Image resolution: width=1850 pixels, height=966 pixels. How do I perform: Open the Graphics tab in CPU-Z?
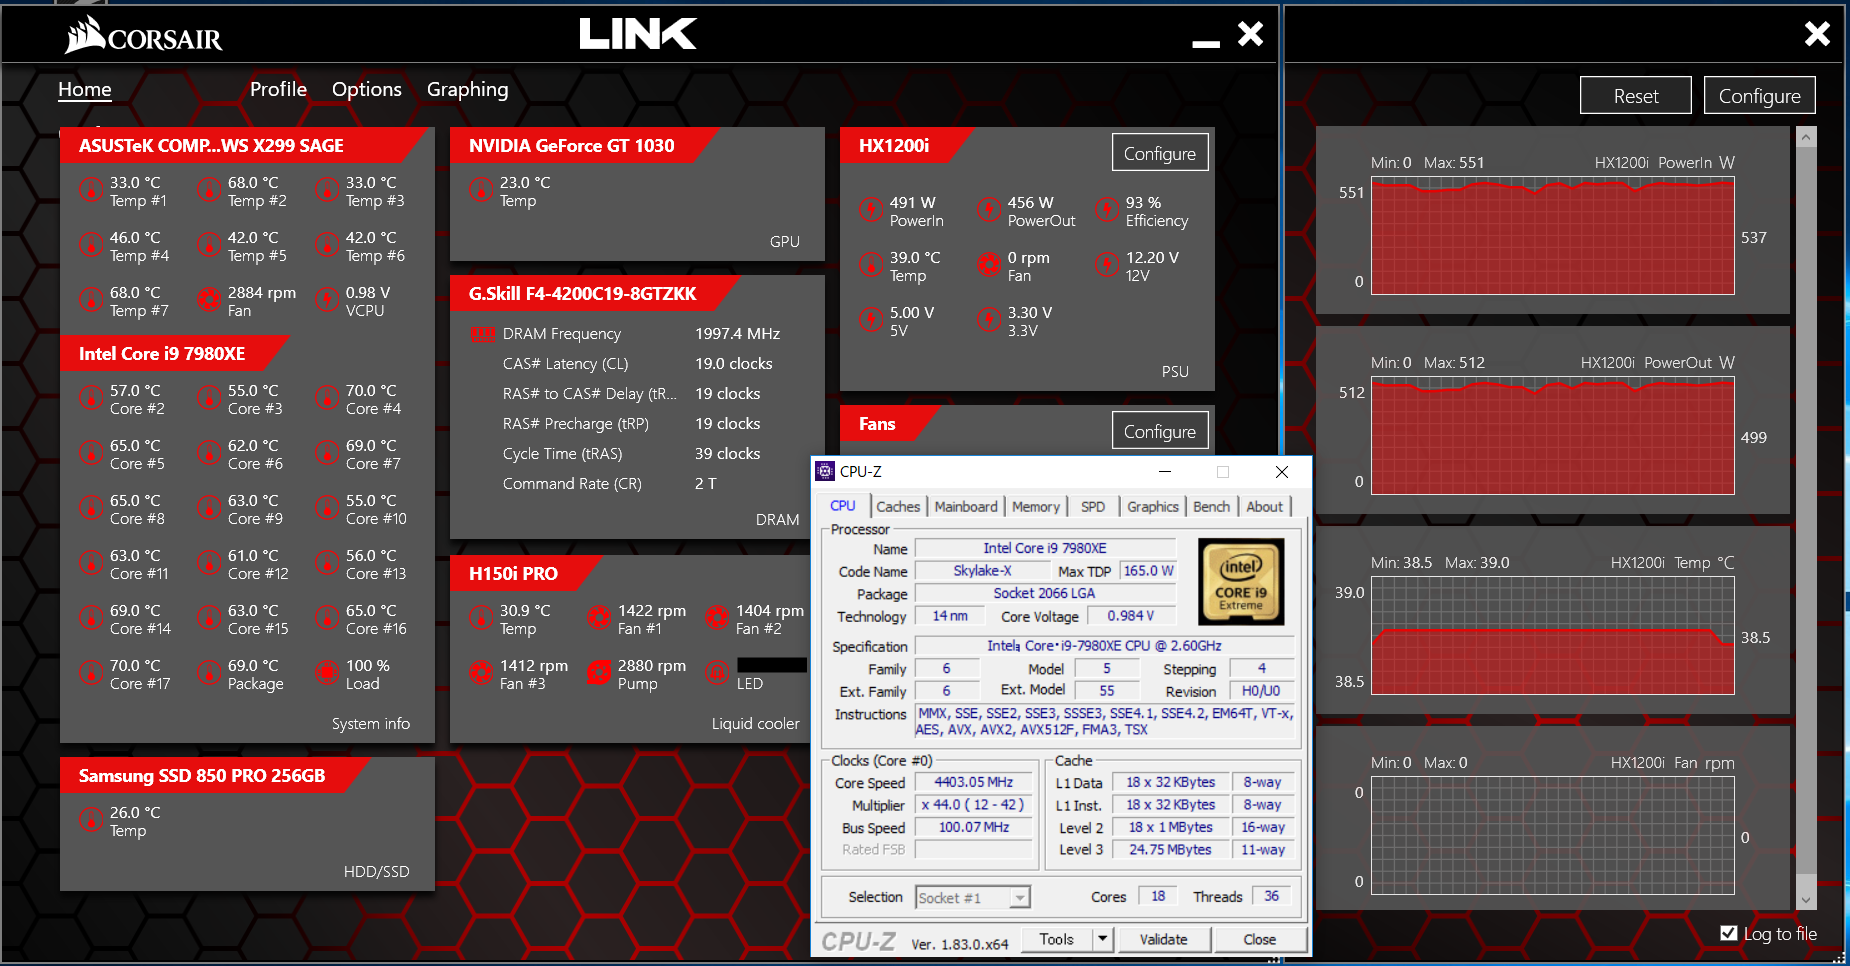1153,507
